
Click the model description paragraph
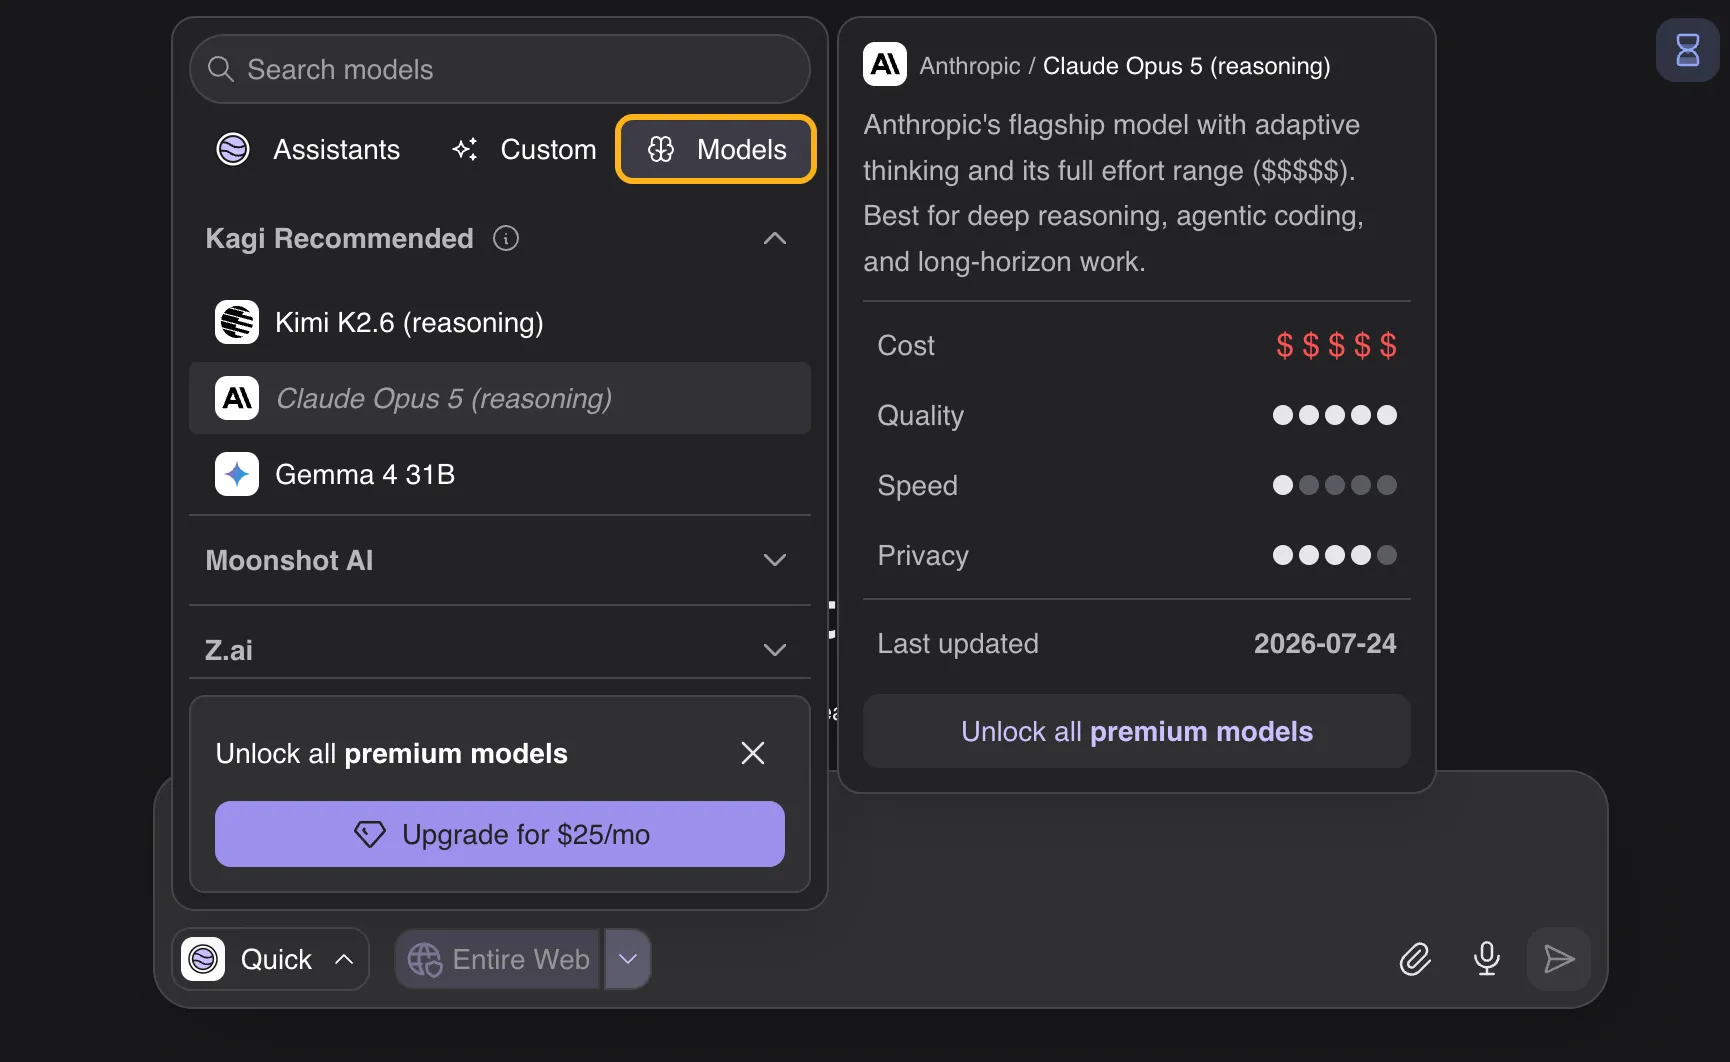tap(1114, 193)
